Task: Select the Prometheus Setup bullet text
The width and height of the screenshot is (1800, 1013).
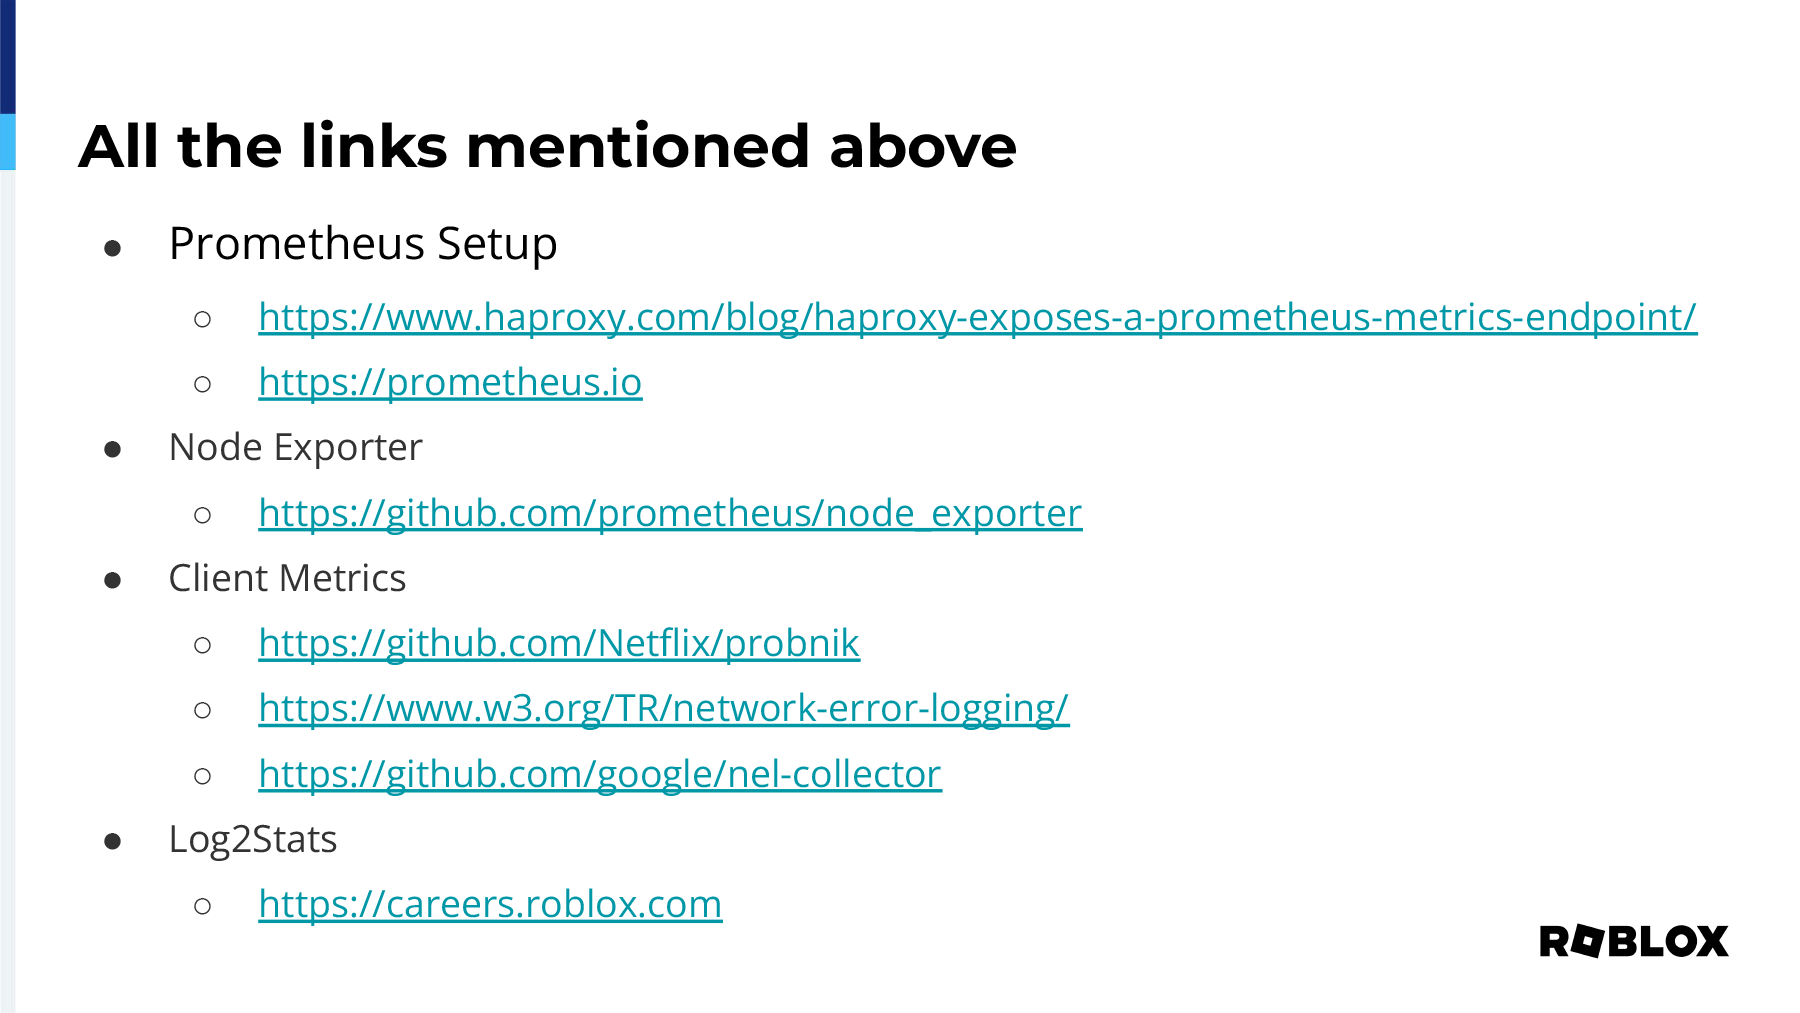Action: 363,244
